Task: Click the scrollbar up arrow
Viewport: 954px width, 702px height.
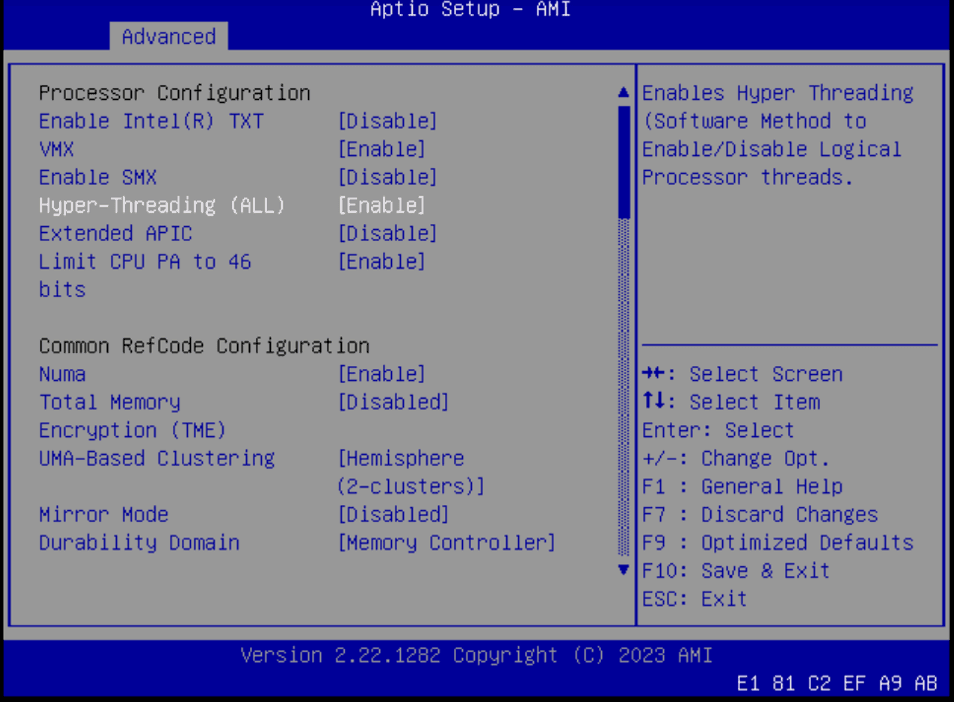Action: (623, 90)
